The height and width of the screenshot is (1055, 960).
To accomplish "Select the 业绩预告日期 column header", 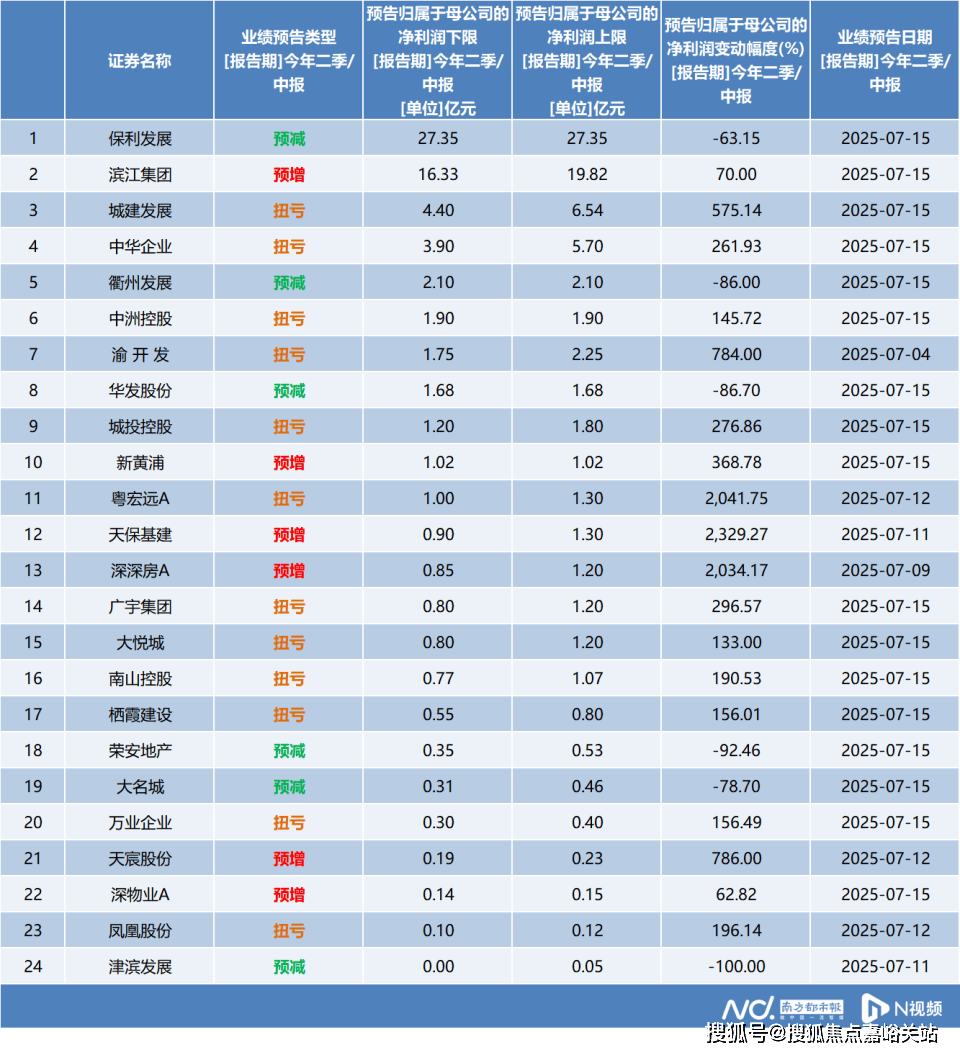I will pos(884,60).
